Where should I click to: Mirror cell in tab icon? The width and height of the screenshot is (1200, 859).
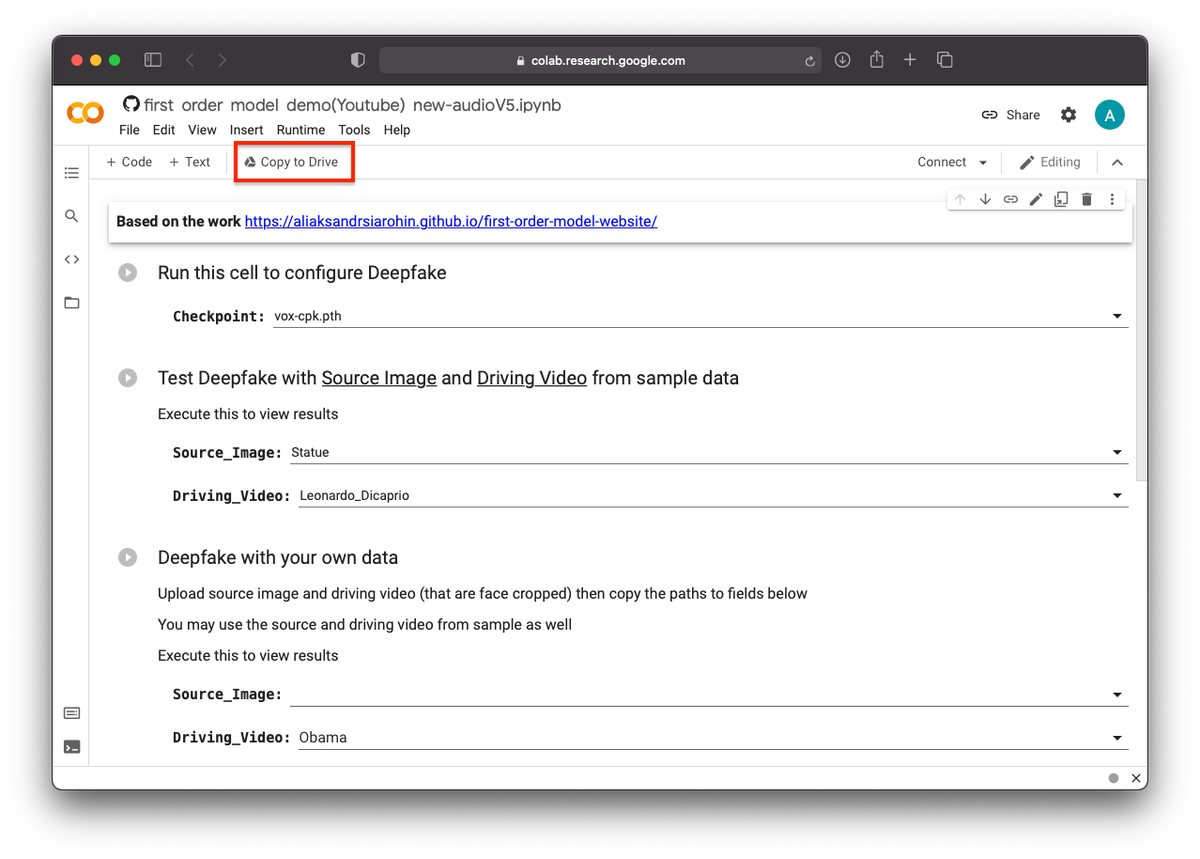click(x=1061, y=200)
